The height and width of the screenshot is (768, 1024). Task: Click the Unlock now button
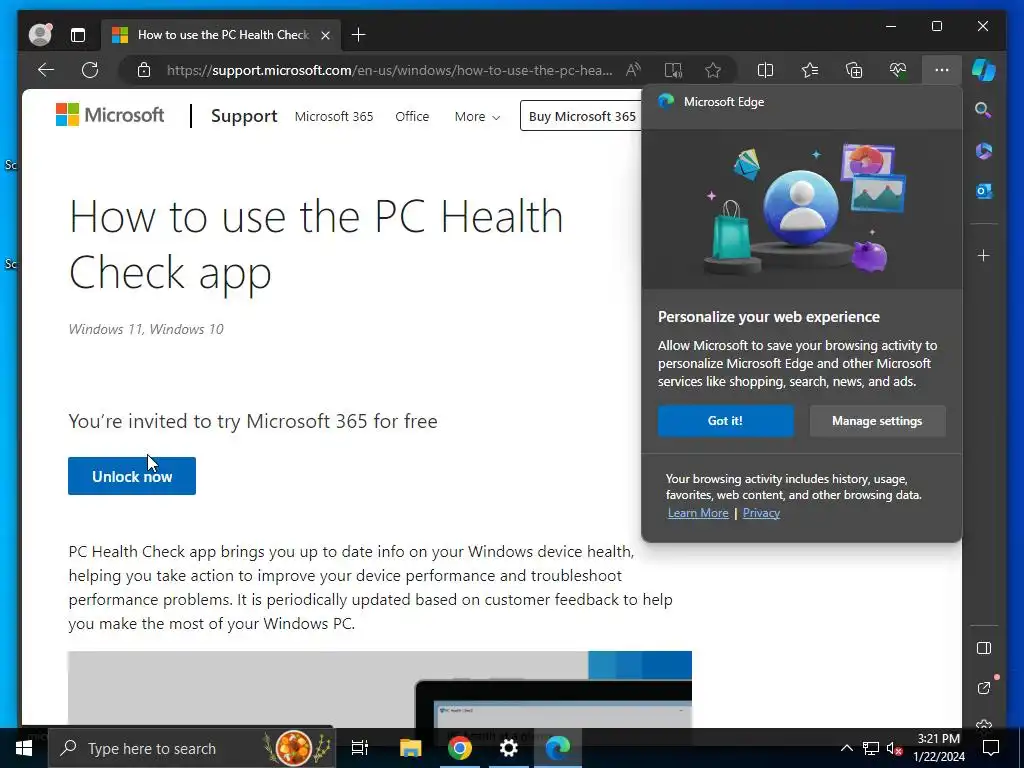pyautogui.click(x=132, y=476)
